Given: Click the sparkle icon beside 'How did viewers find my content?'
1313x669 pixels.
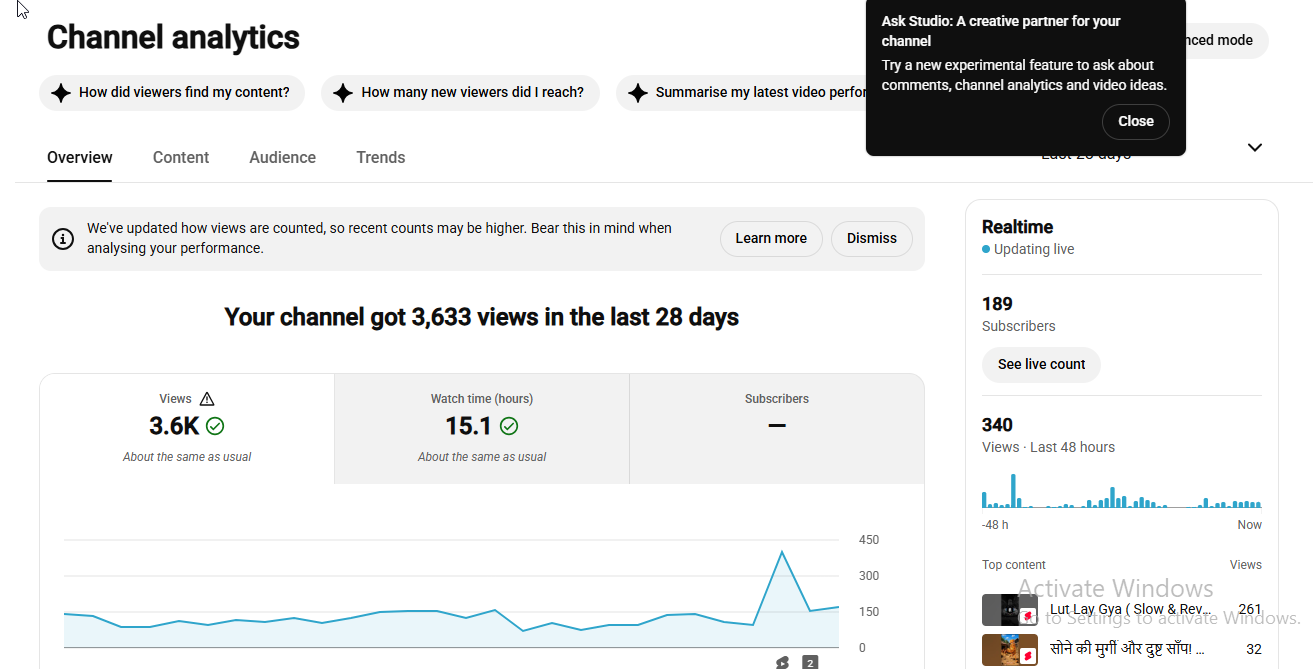Looking at the screenshot, I should click(x=61, y=93).
